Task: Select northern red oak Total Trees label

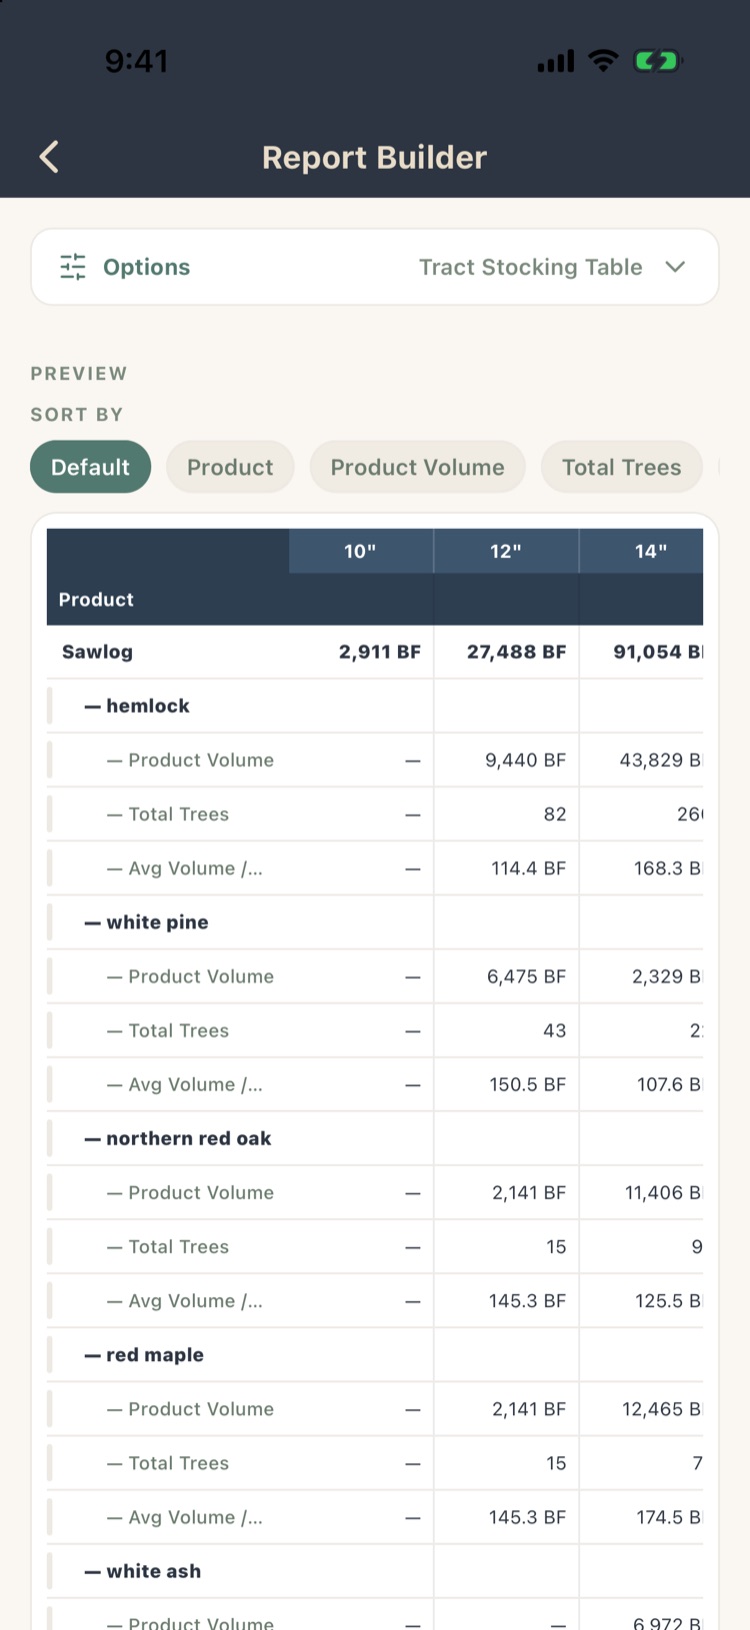Action: click(x=168, y=1247)
